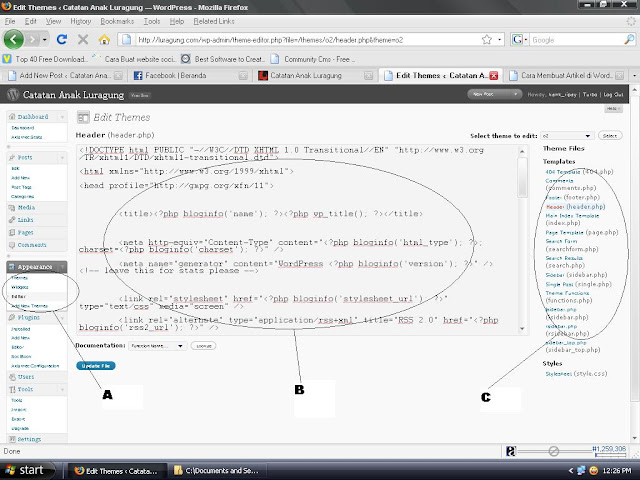Click the Lookup button
Screen dimensions: 640x480
(204, 346)
